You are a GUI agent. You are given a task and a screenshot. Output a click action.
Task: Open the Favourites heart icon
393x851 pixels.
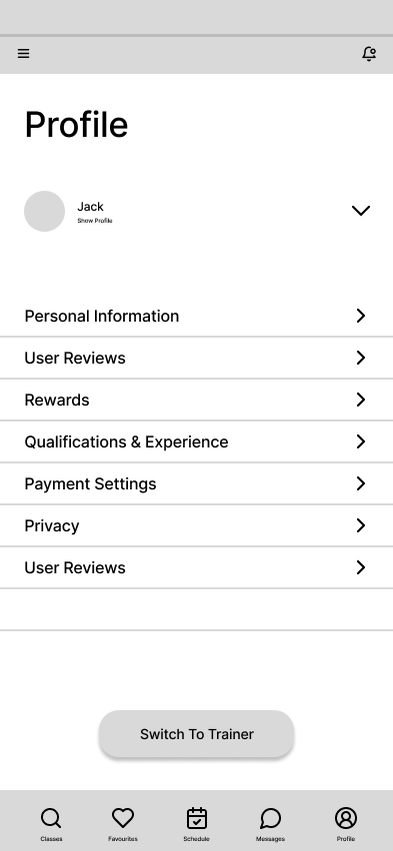123,818
